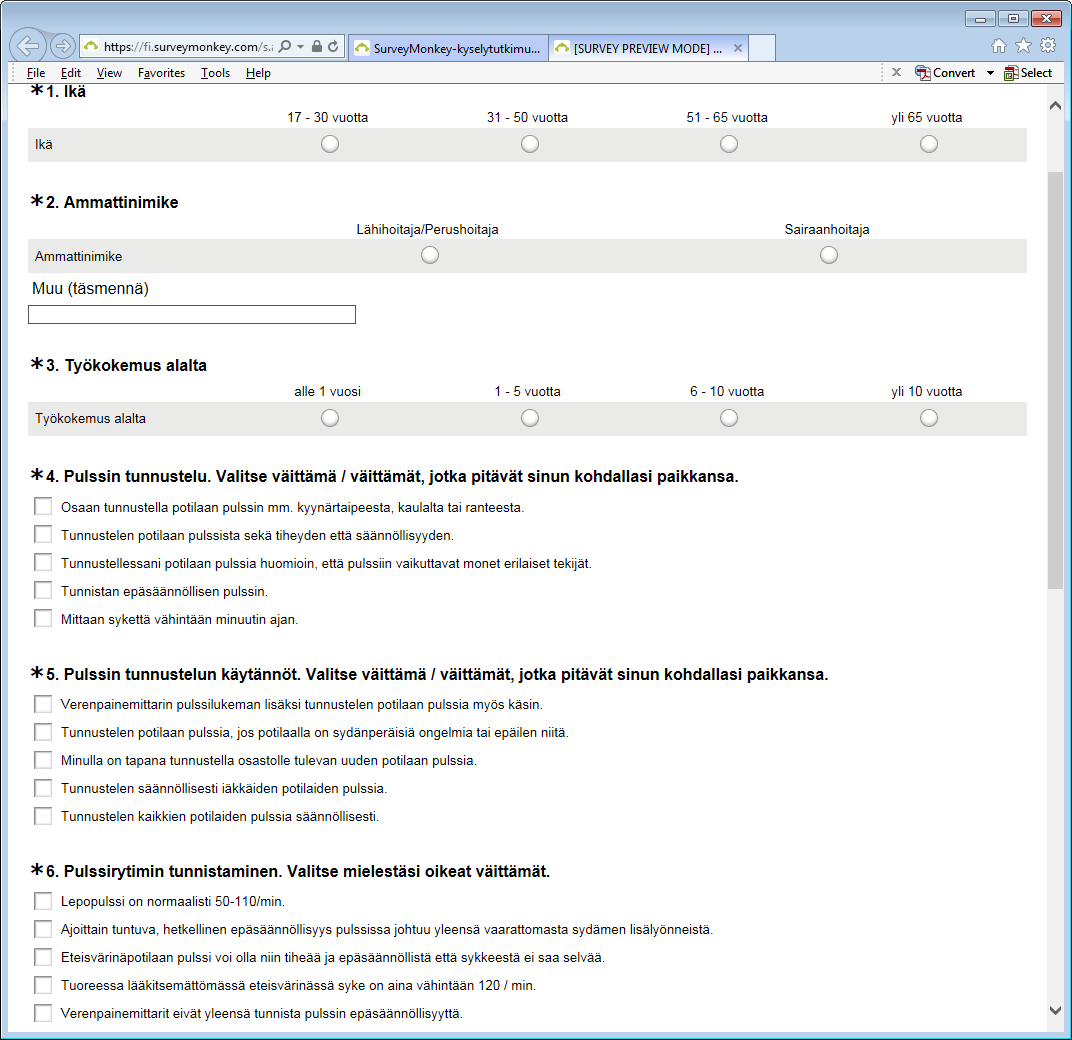Switch to the SURVEY PREVIEW MODE tab

648,48
